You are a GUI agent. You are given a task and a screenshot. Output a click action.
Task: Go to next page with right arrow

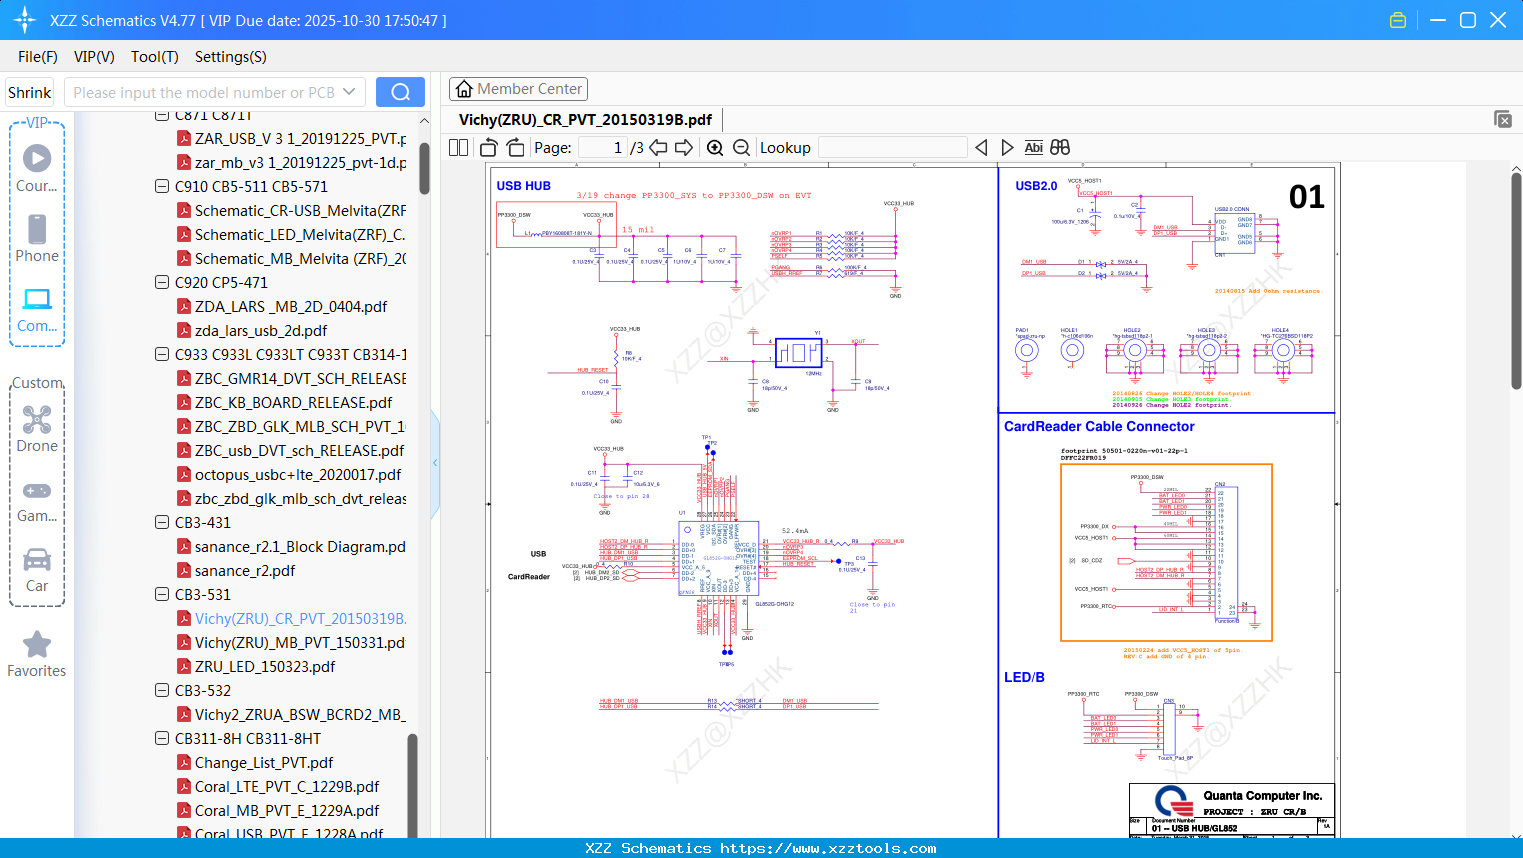tap(684, 148)
